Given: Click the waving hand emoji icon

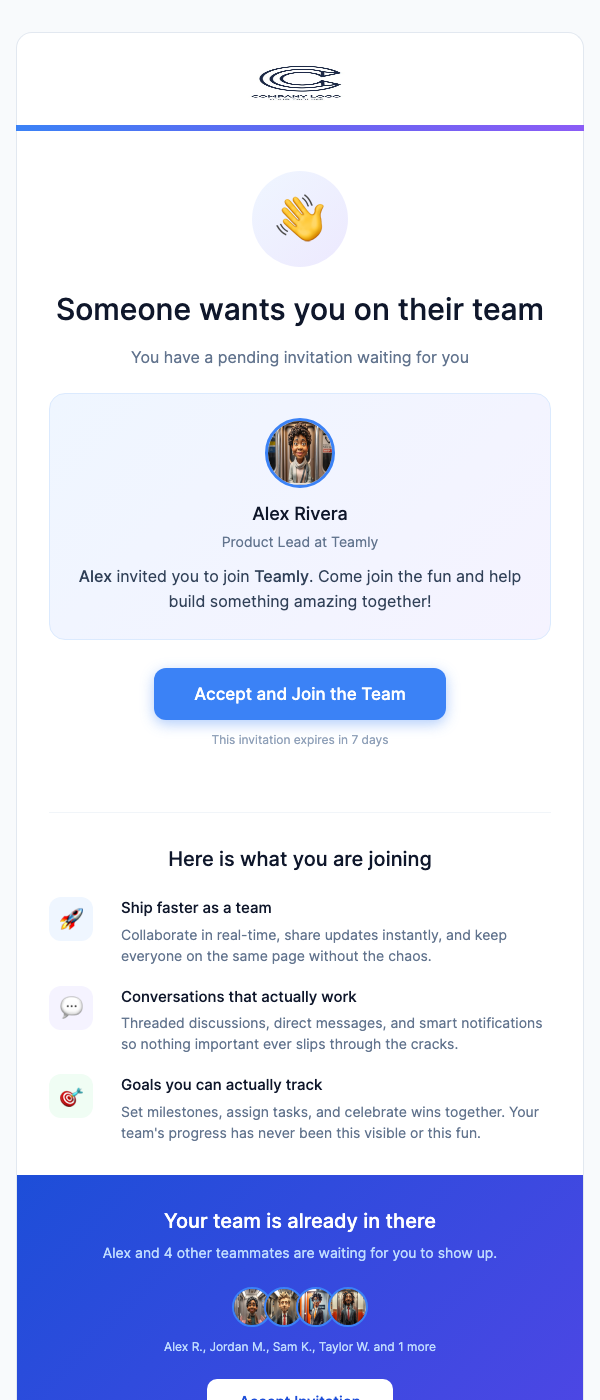Looking at the screenshot, I should 299,218.
